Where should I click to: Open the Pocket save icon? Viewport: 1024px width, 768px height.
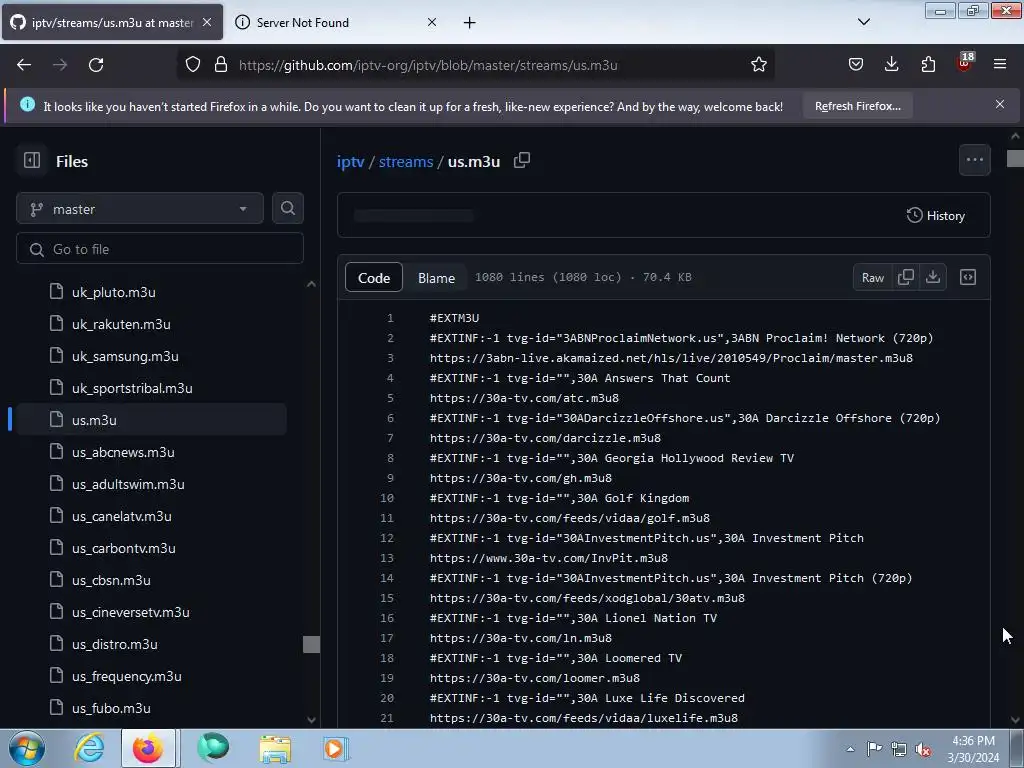point(856,65)
